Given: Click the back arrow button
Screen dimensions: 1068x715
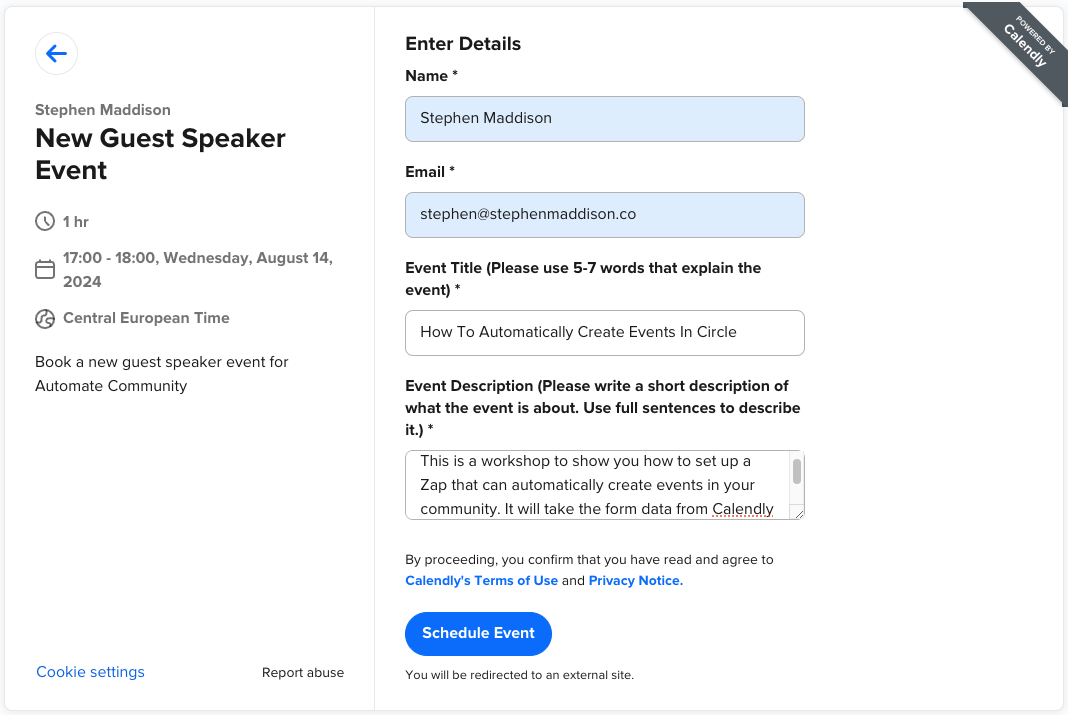Looking at the screenshot, I should 57,54.
